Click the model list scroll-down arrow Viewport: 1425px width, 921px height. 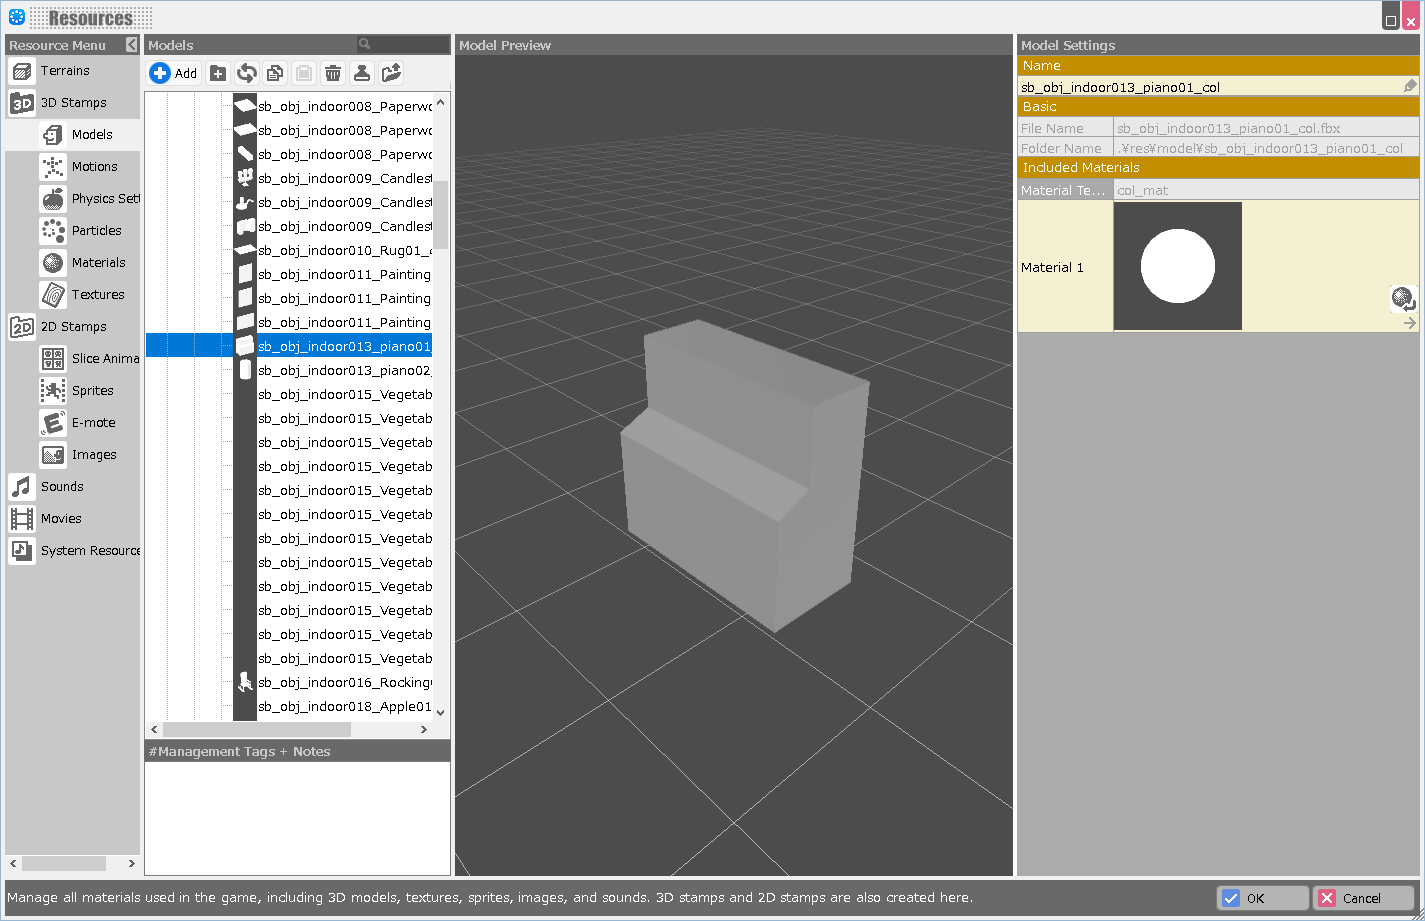pos(441,712)
